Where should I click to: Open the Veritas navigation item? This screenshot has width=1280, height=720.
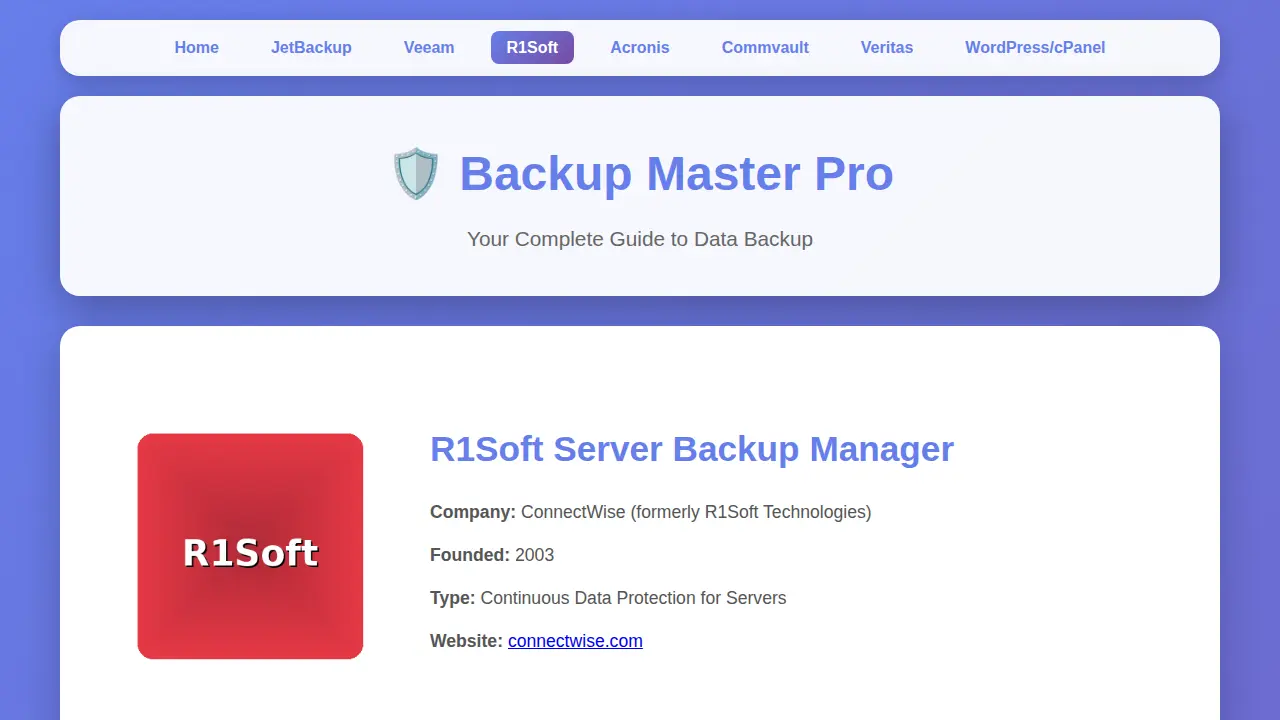point(887,47)
